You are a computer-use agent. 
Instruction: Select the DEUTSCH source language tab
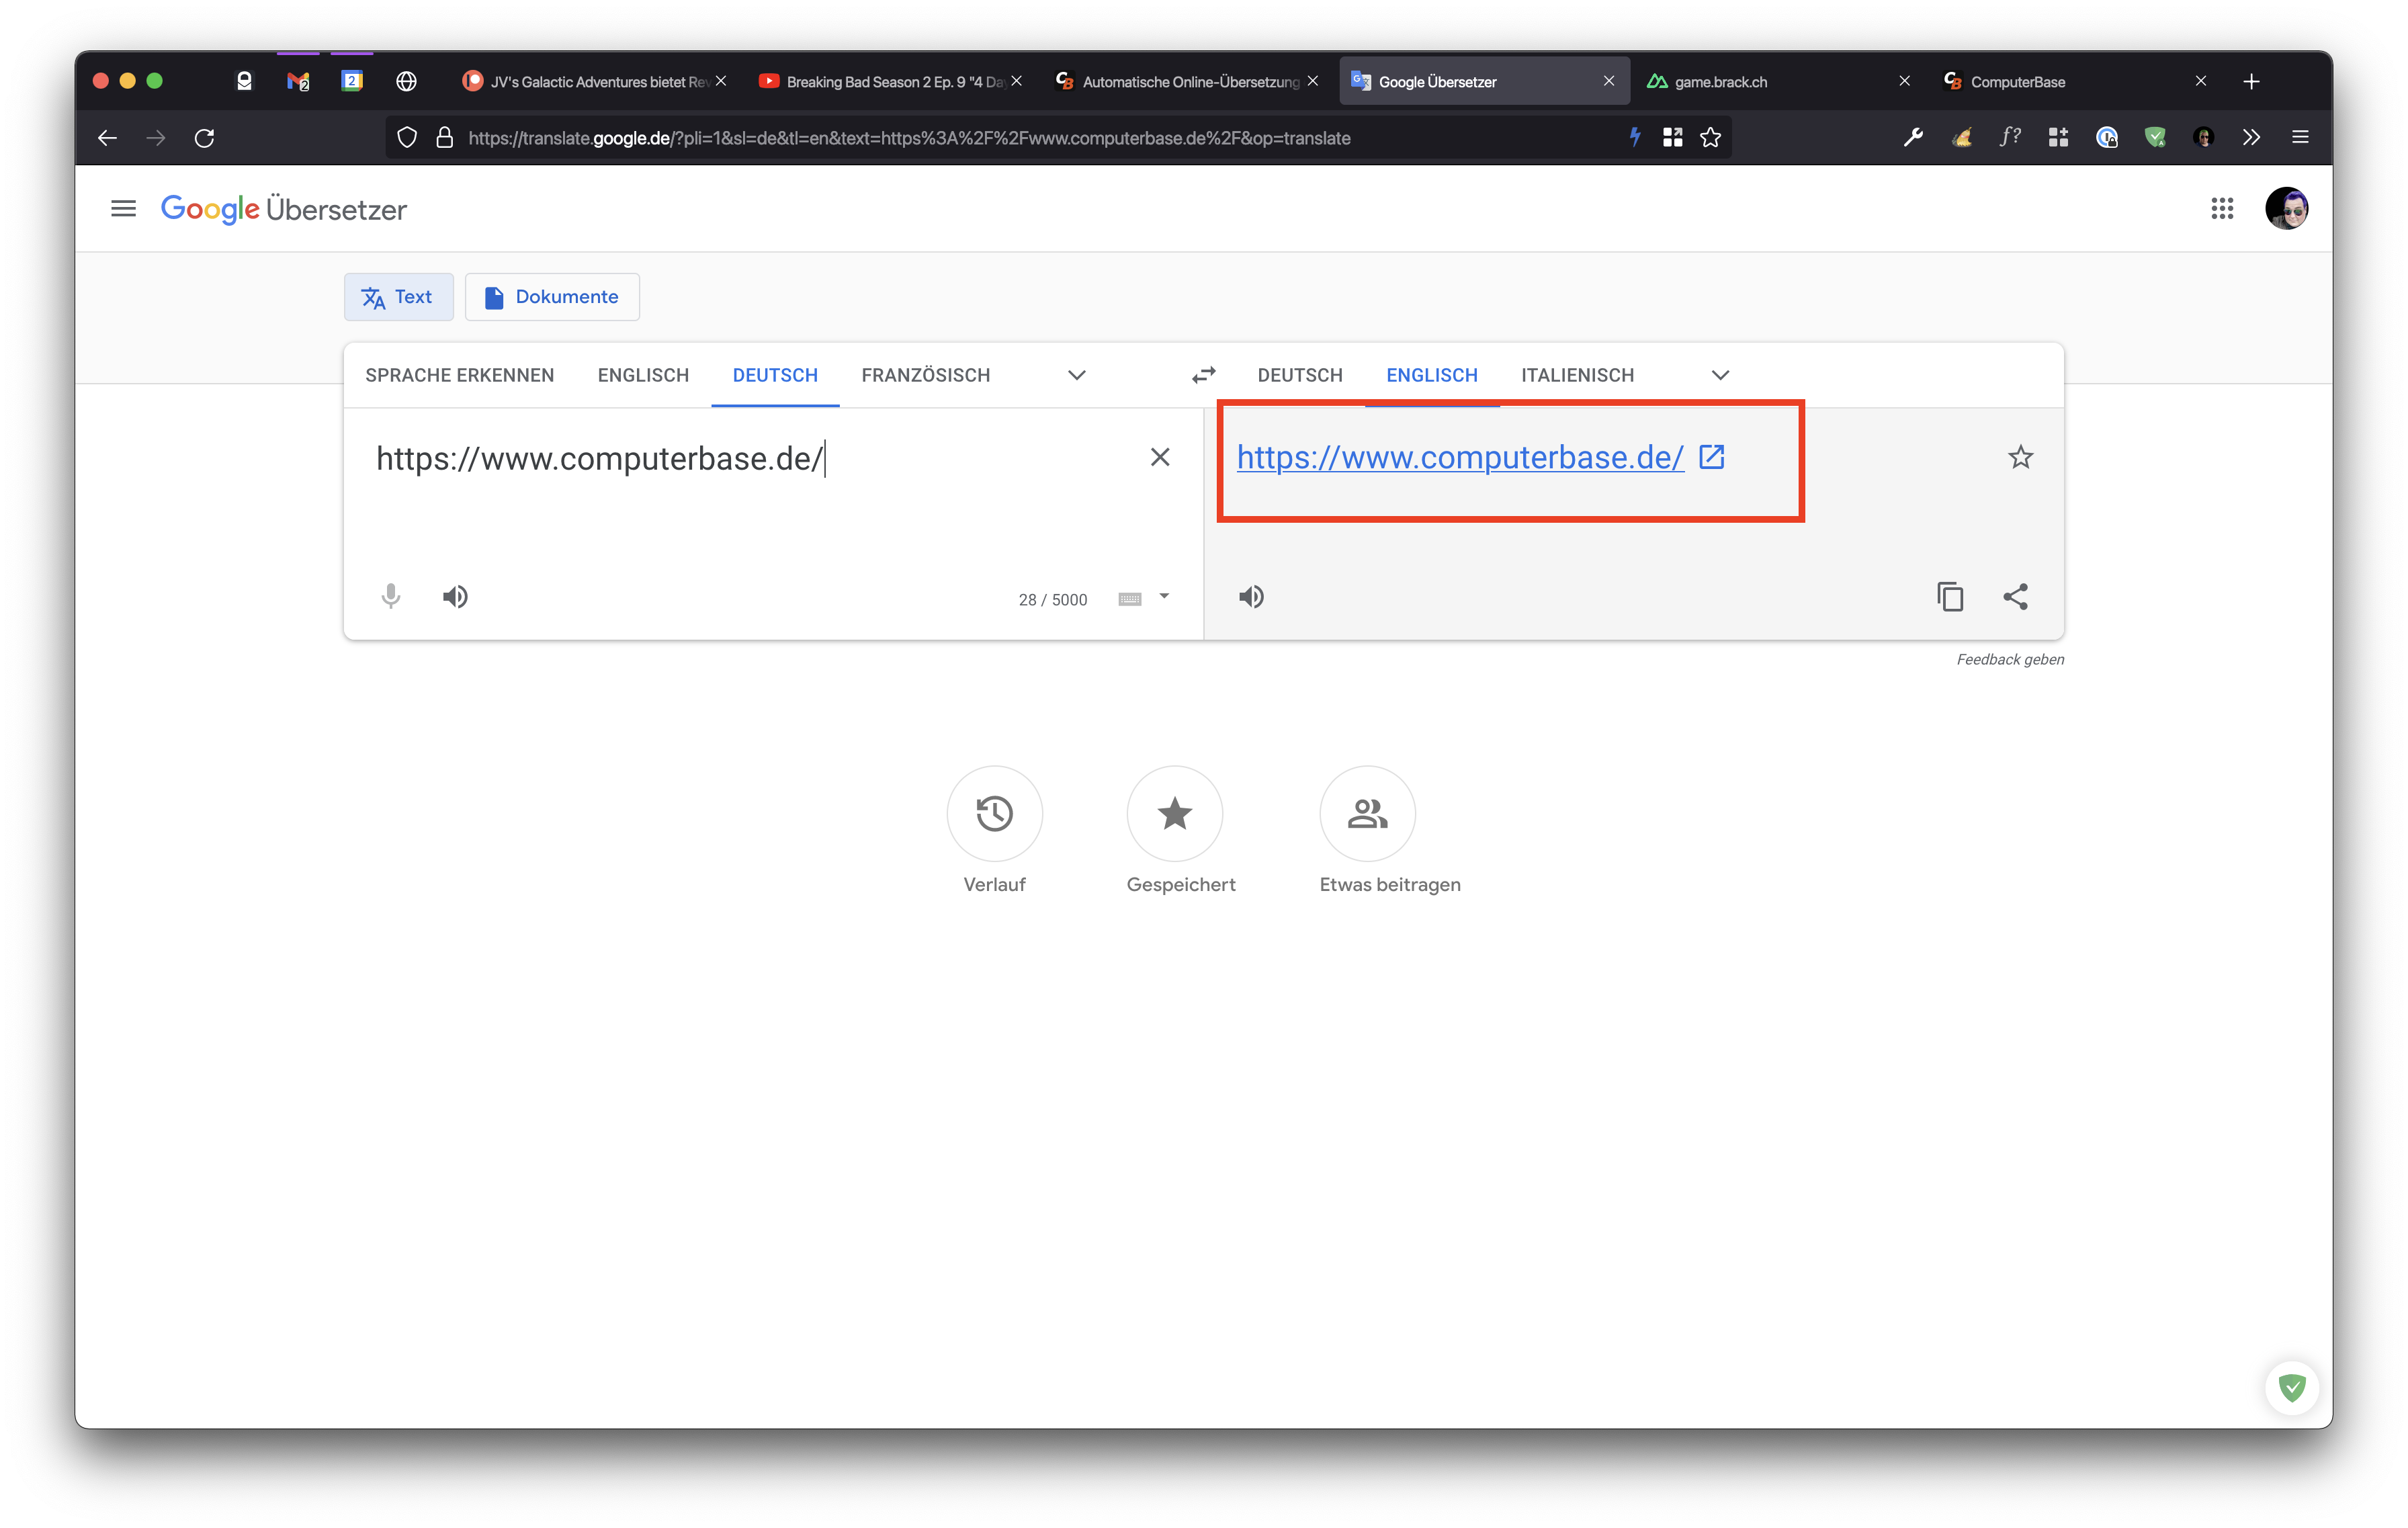tap(774, 374)
